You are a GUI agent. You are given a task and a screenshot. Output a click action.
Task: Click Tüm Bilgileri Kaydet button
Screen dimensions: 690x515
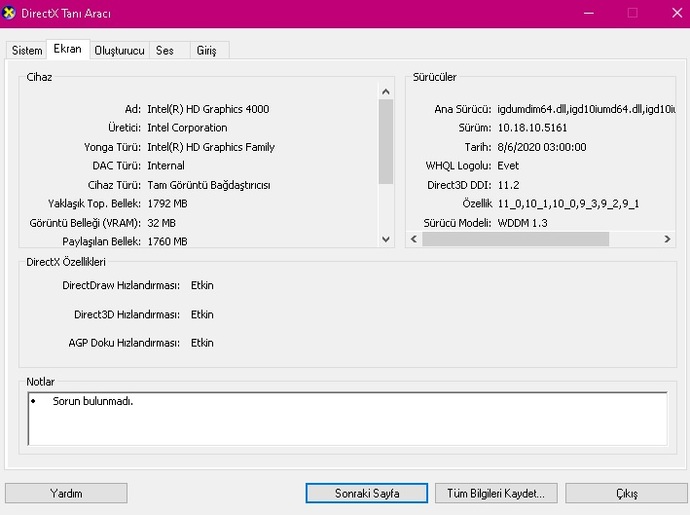pos(496,493)
